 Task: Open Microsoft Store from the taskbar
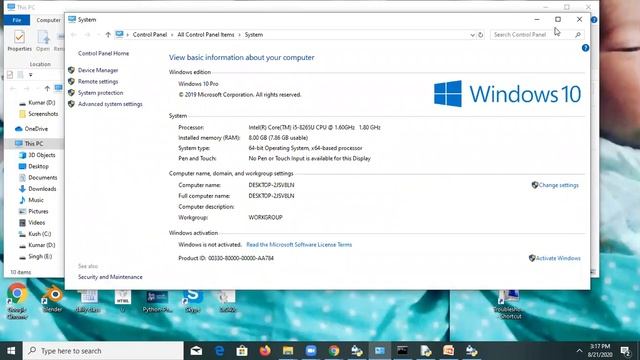pos(242,351)
